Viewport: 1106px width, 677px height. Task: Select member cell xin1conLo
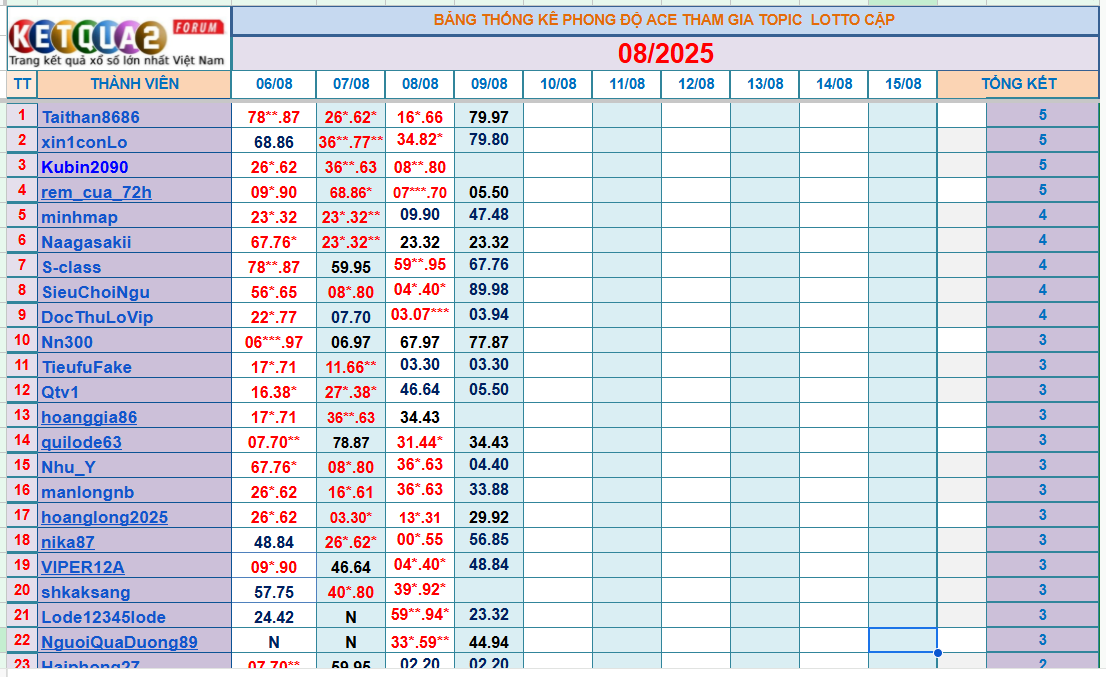[134, 141]
